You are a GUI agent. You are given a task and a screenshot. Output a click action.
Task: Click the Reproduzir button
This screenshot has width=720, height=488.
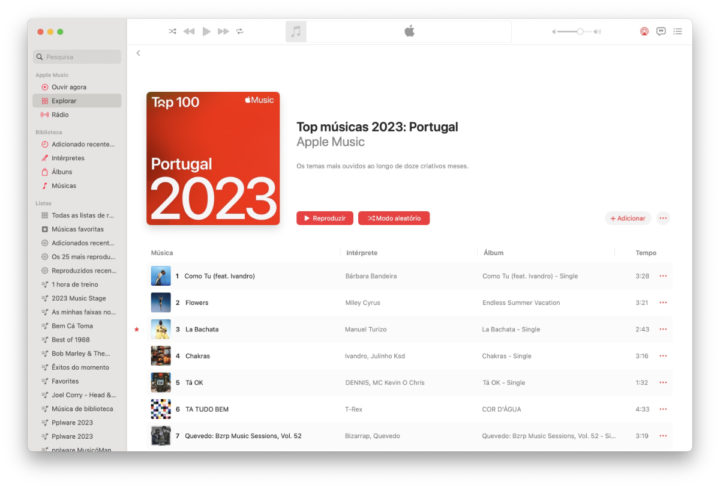coord(325,218)
